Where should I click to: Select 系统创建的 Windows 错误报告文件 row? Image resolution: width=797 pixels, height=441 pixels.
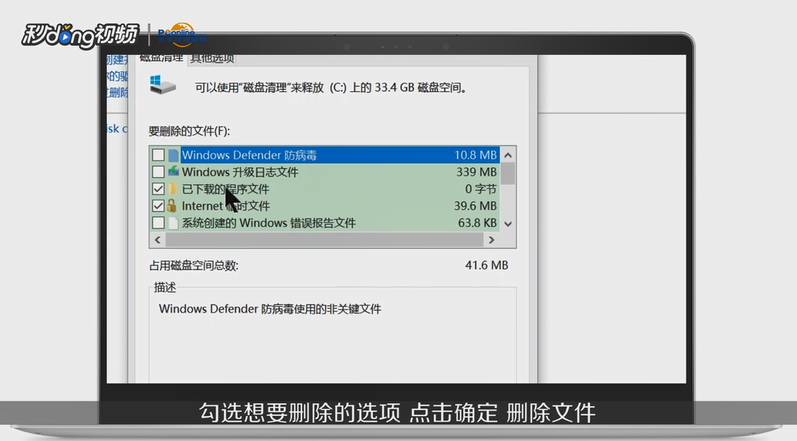[325, 223]
